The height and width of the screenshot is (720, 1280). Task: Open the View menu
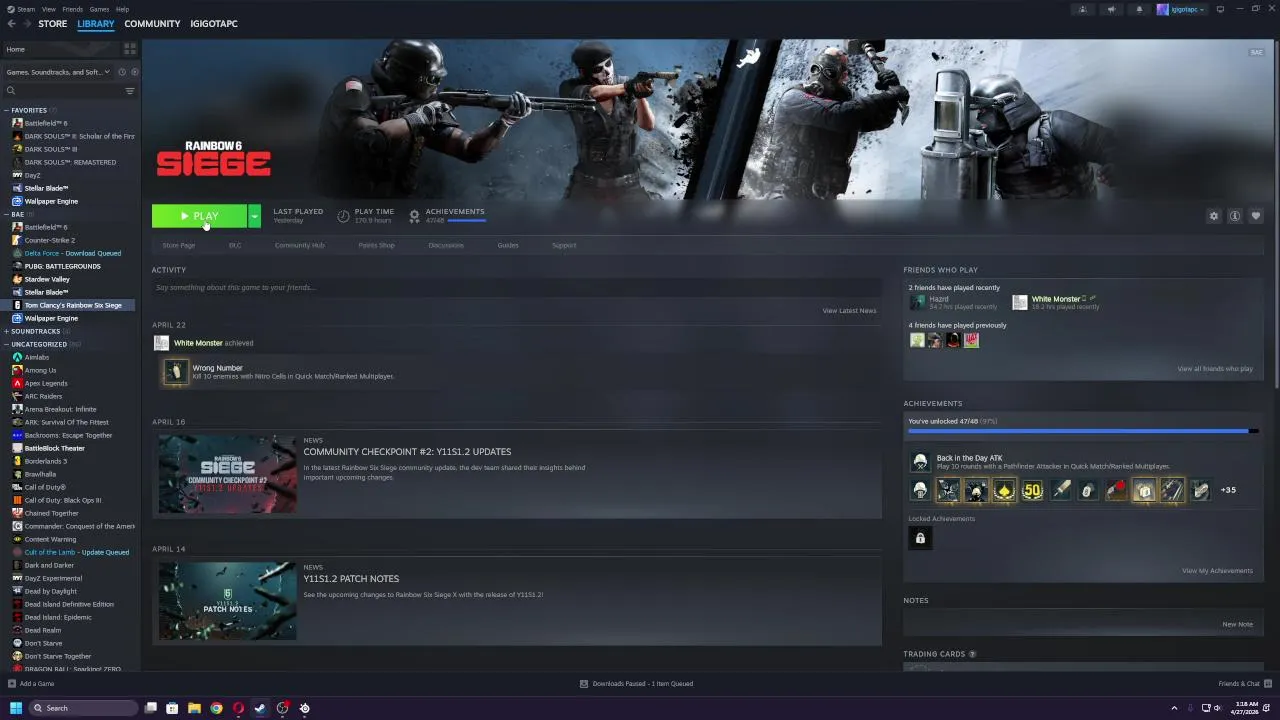[48, 9]
